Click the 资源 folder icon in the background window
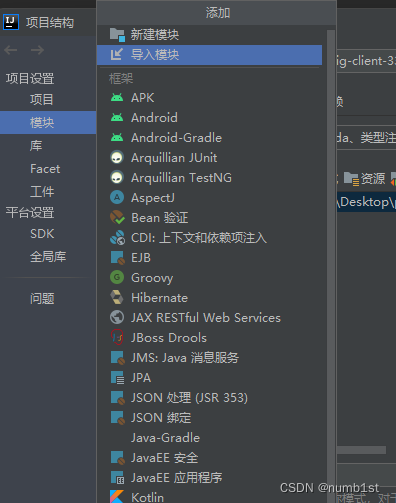Image resolution: width=396 pixels, height=503 pixels. click(351, 179)
